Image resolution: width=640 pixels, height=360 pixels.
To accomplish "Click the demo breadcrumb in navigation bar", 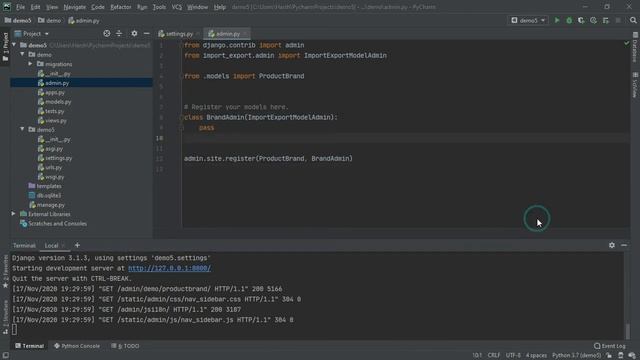I will pyautogui.click(x=50, y=20).
